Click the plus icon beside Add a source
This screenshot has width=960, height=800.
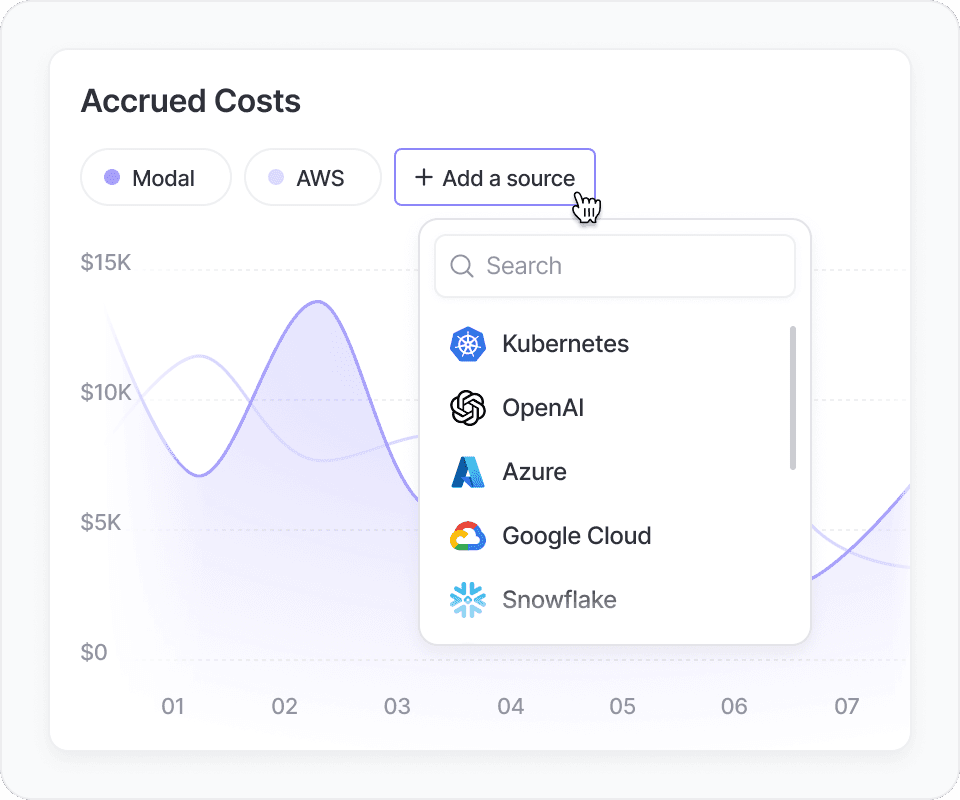click(424, 178)
